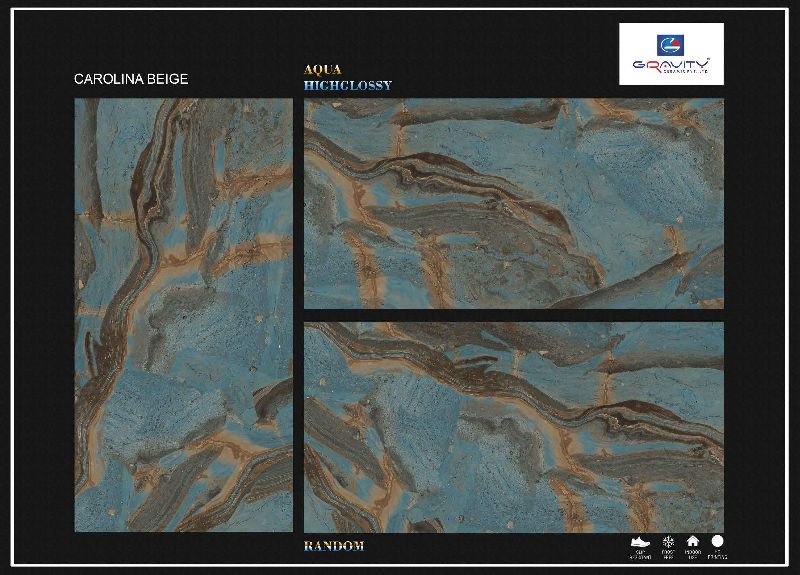Click the blue Gravity emblem in logo

point(669,43)
